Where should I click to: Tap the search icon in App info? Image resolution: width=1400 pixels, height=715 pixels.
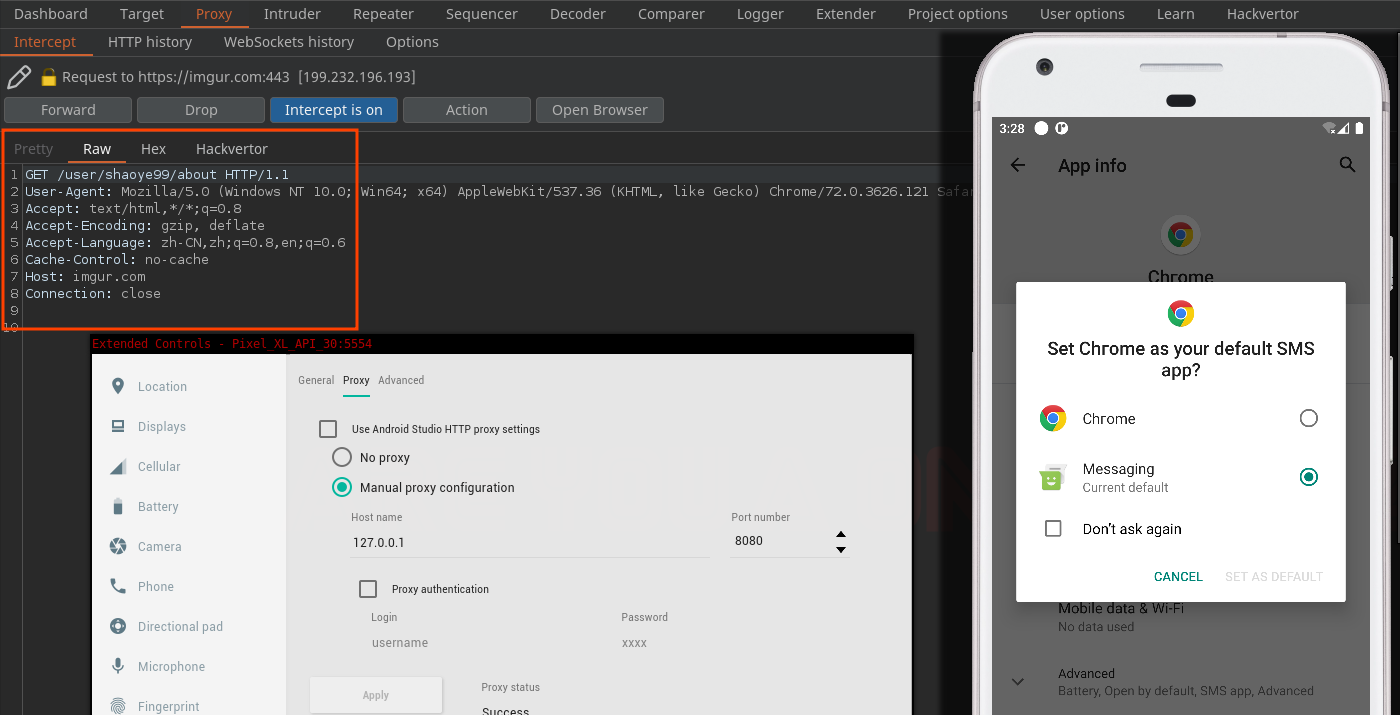point(1347,165)
